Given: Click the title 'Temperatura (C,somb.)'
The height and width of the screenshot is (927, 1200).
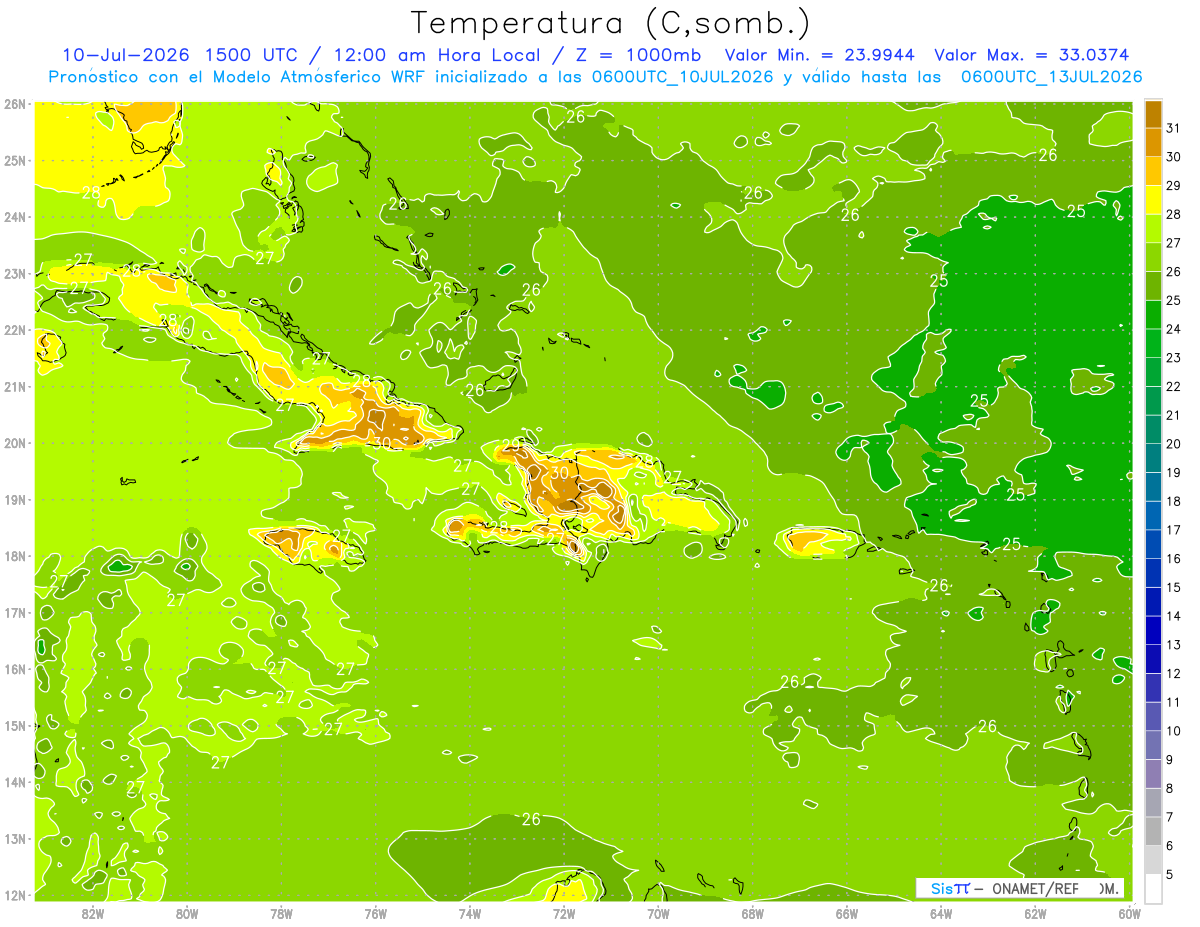Looking at the screenshot, I should coord(610,23).
